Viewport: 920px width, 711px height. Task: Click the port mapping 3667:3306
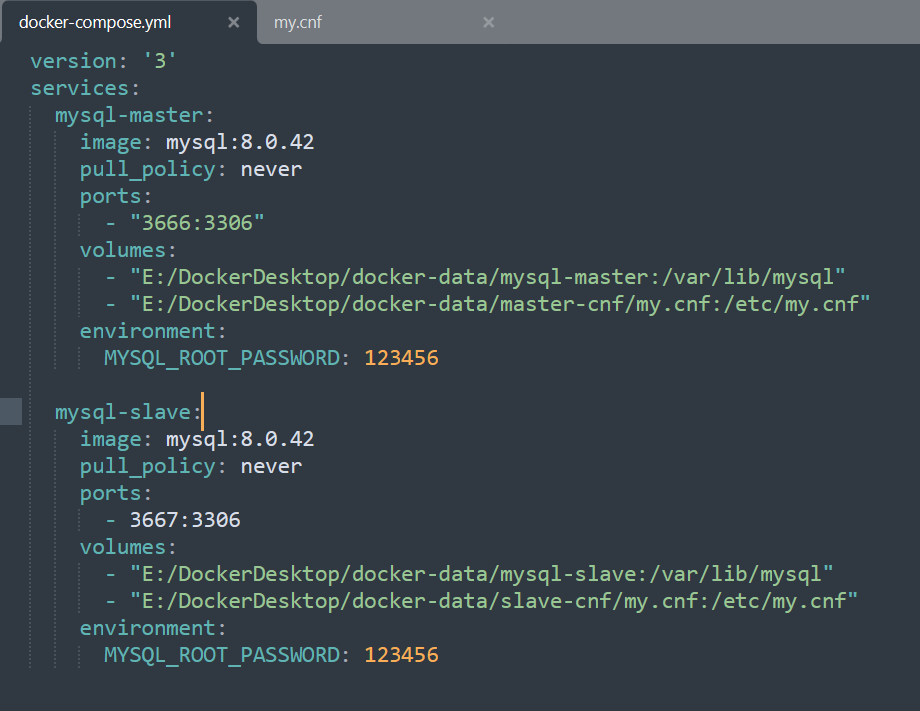[187, 519]
